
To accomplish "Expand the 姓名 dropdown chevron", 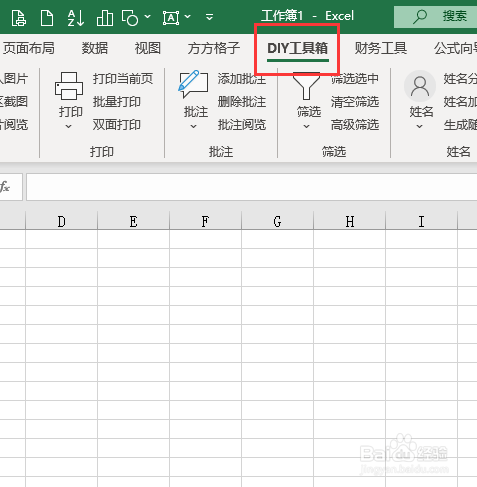I will coord(419,126).
